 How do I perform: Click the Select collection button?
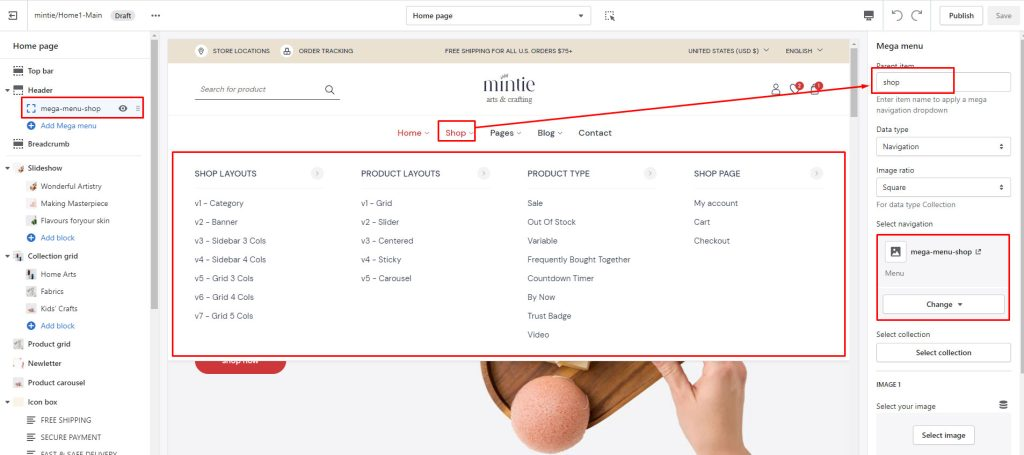(x=943, y=353)
